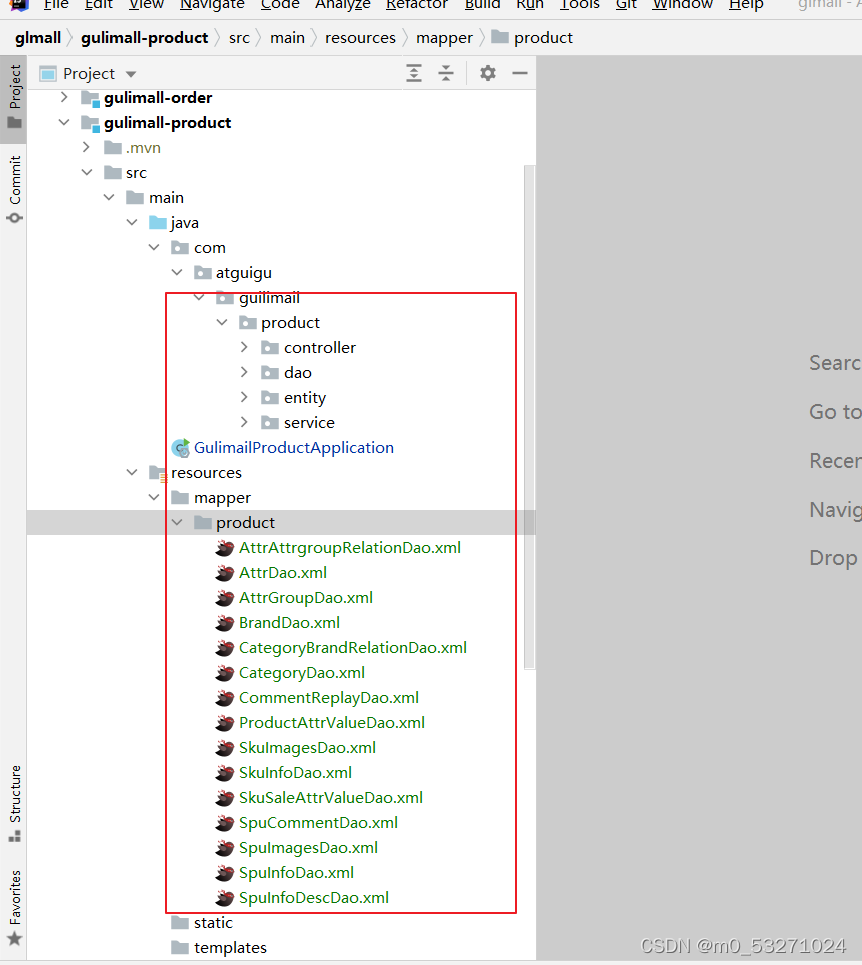Open the Git menu
This screenshot has height=965, width=862.
point(626,5)
